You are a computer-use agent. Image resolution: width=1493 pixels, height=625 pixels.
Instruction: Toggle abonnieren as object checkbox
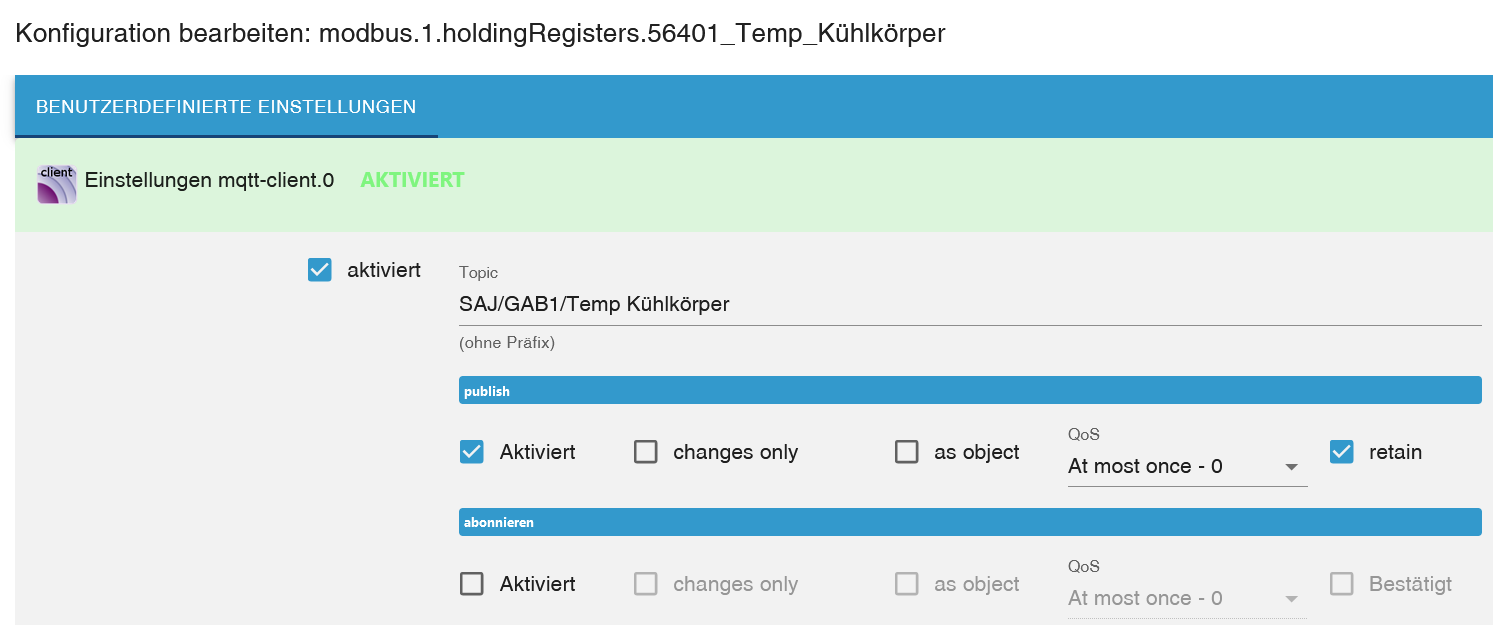click(x=907, y=584)
